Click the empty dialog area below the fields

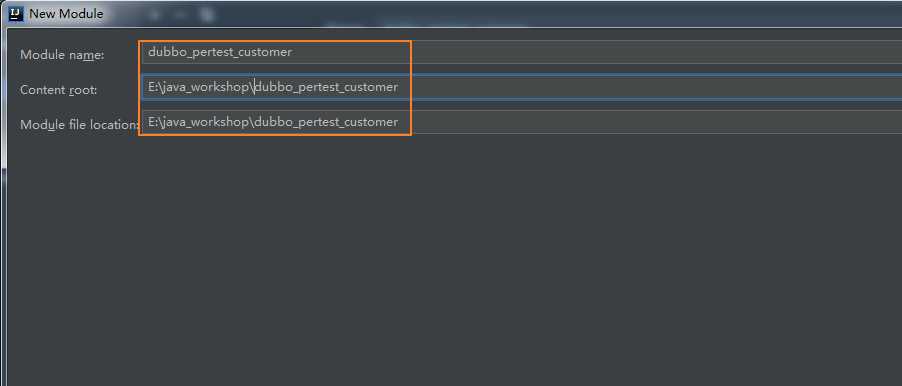coord(454,259)
